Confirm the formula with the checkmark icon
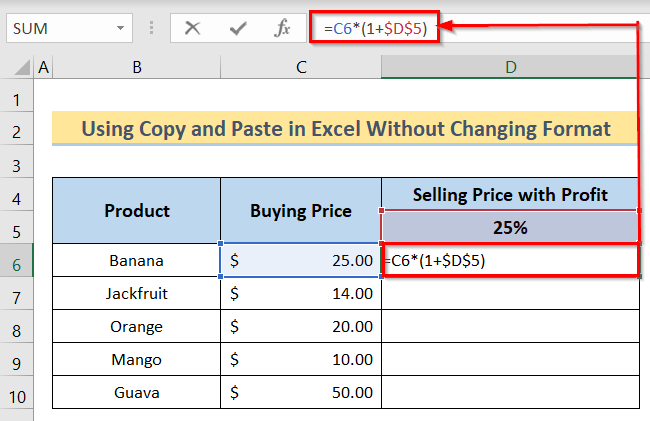This screenshot has height=421, width=650. 238,29
